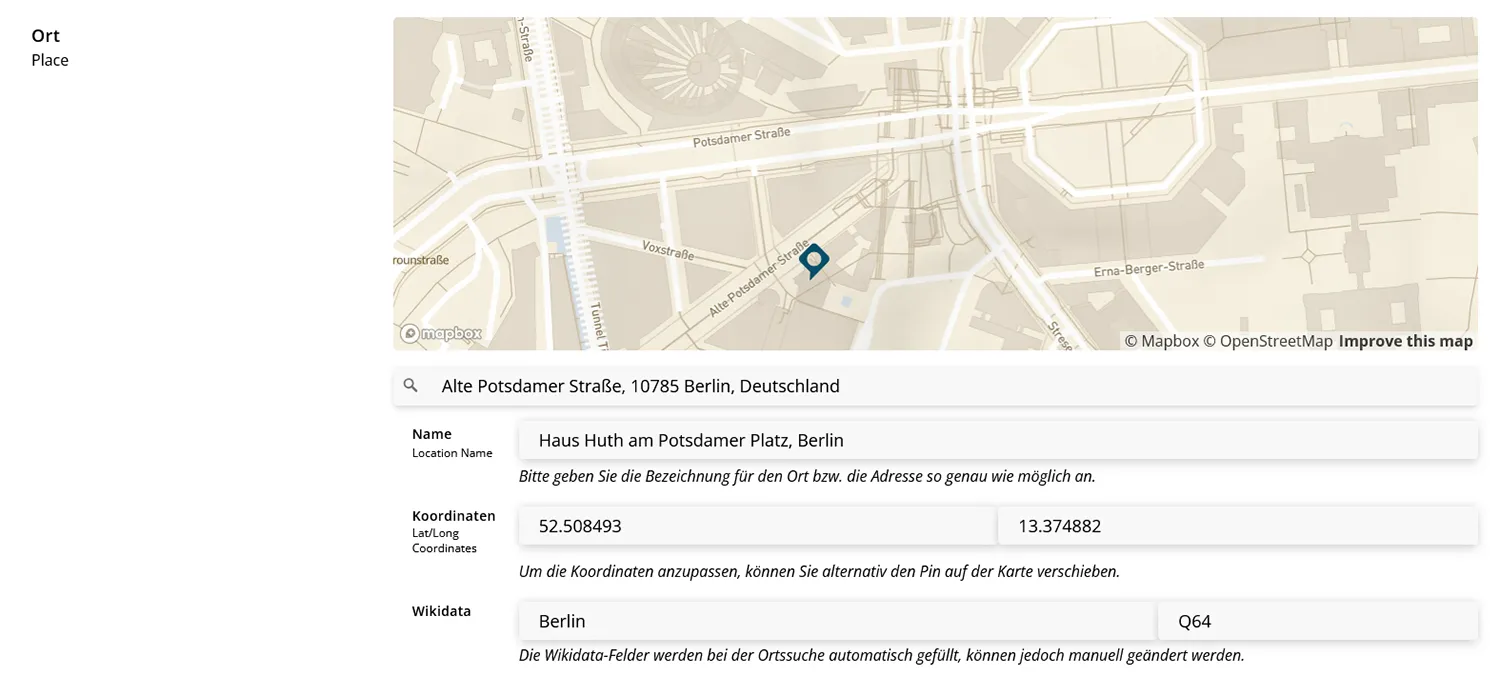The width and height of the screenshot is (1500, 676).
Task: Open the © OpenStreetMap attribution link
Action: tap(1267, 341)
